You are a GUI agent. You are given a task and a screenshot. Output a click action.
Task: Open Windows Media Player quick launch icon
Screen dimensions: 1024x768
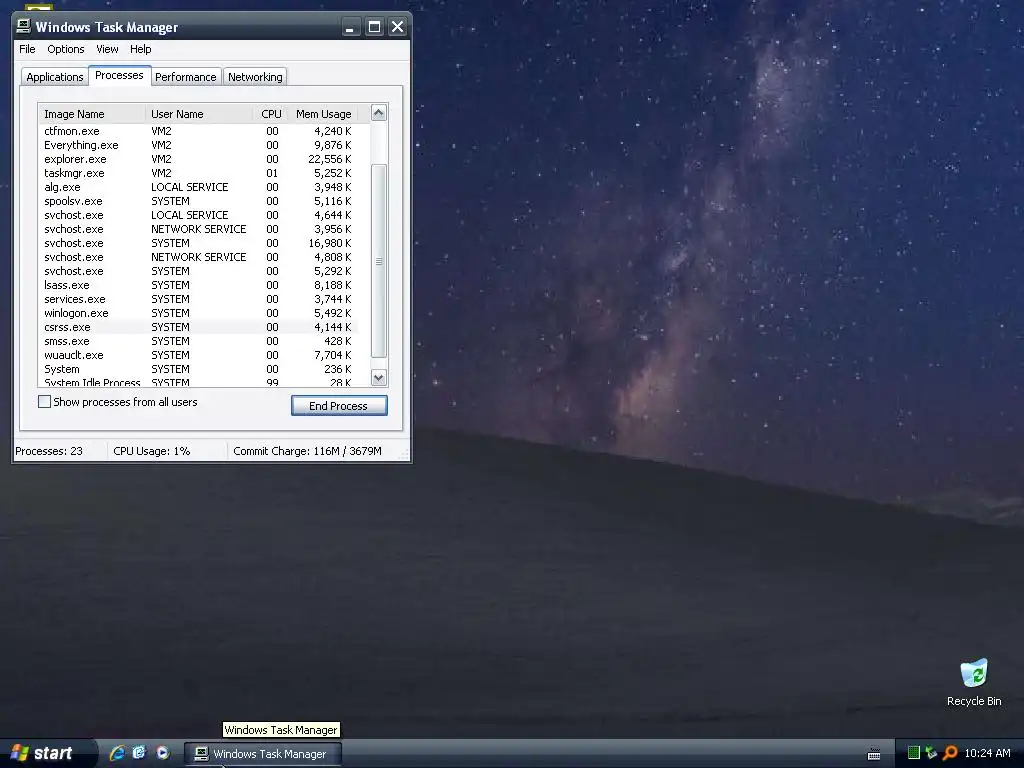click(x=162, y=753)
